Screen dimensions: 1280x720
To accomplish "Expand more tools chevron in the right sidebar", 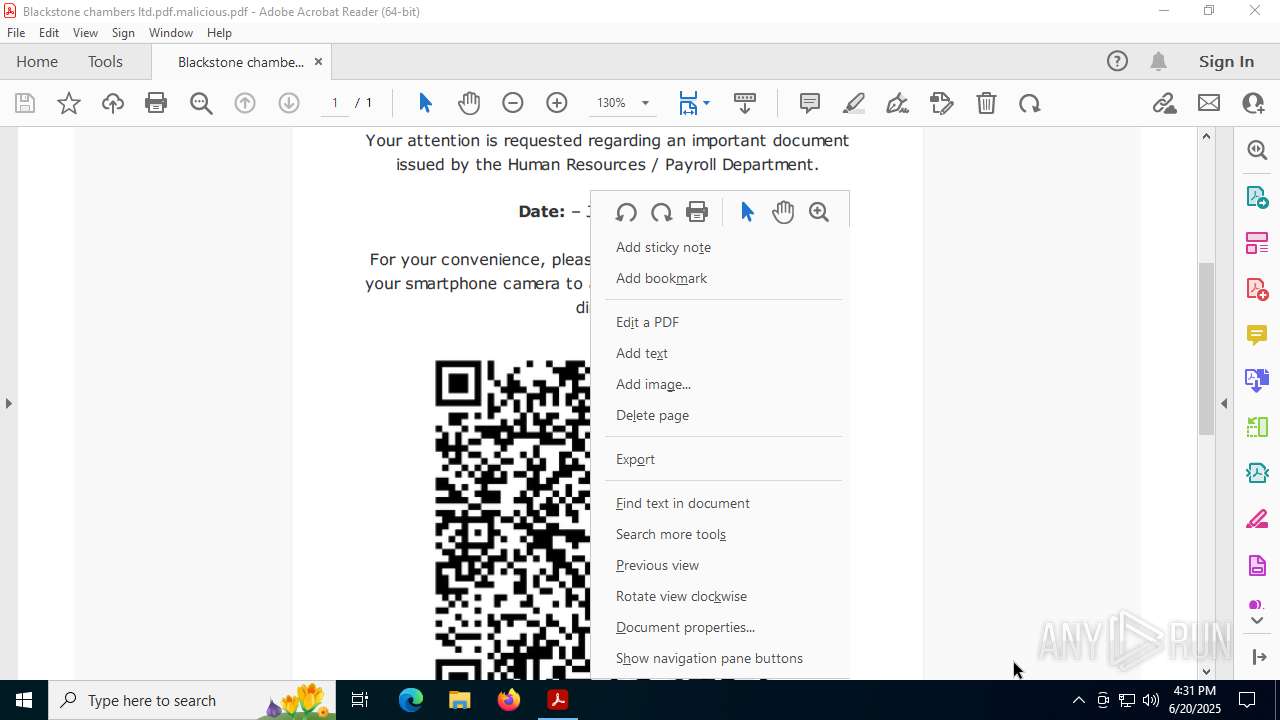I will pyautogui.click(x=1257, y=620).
